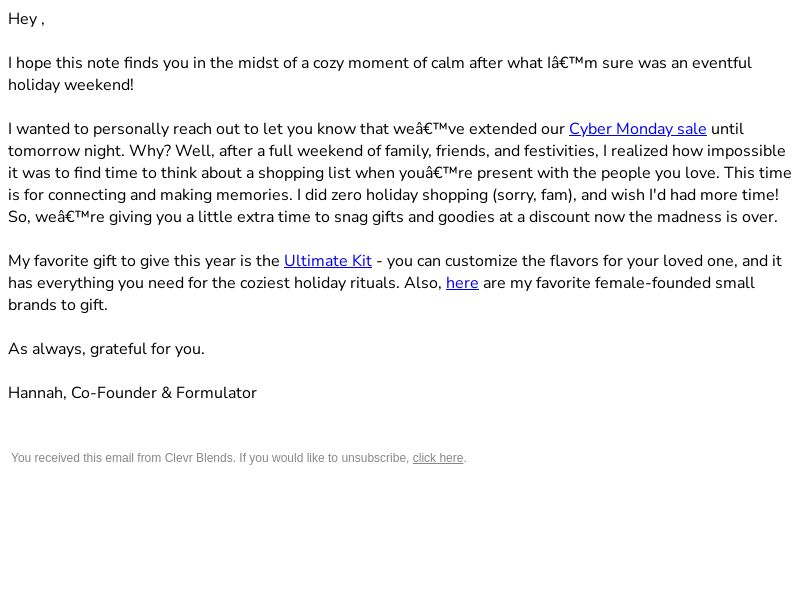Click the "Hey ," greeting text
The image size is (800, 600).
click(27, 19)
